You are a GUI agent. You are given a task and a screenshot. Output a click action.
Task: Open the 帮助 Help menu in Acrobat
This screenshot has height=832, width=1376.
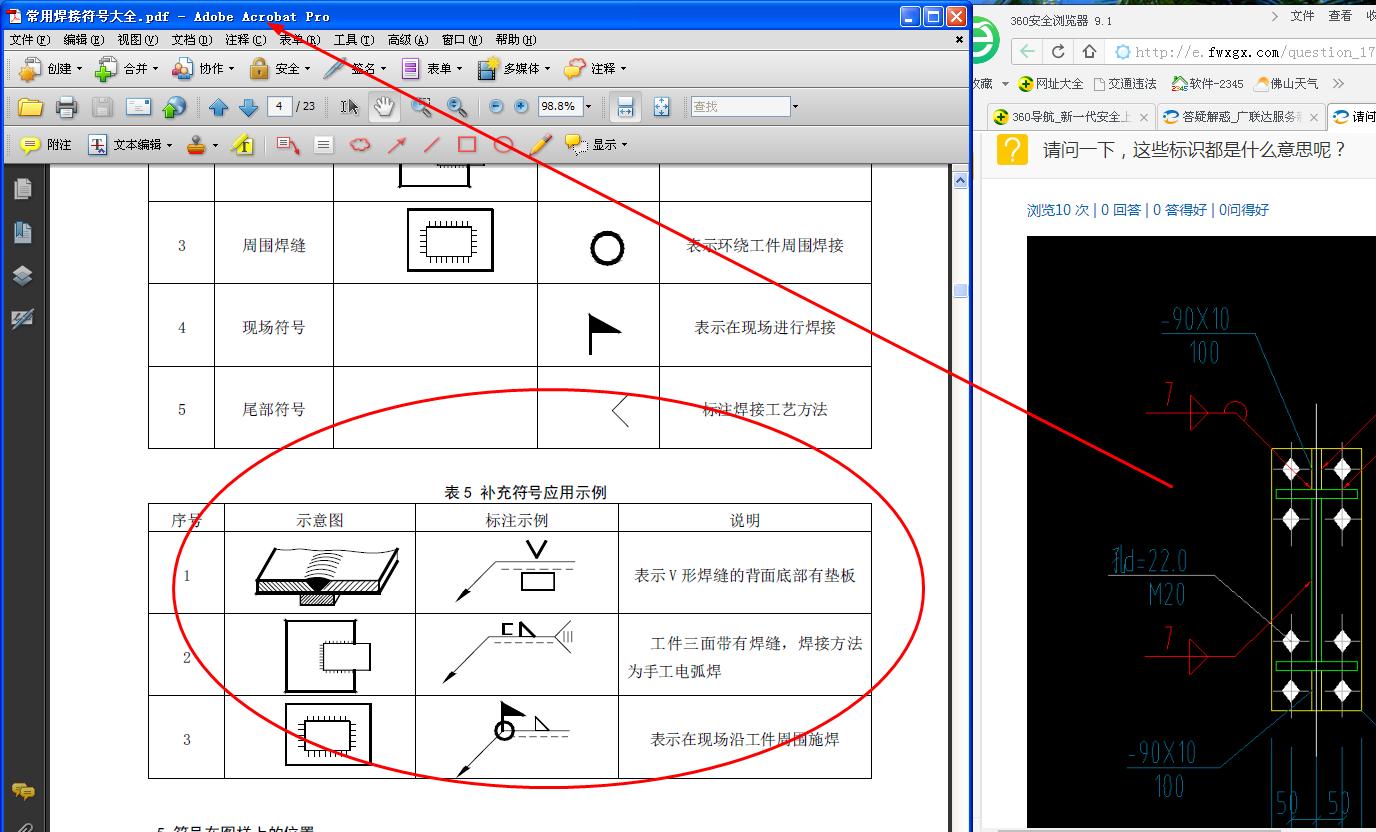click(x=515, y=40)
